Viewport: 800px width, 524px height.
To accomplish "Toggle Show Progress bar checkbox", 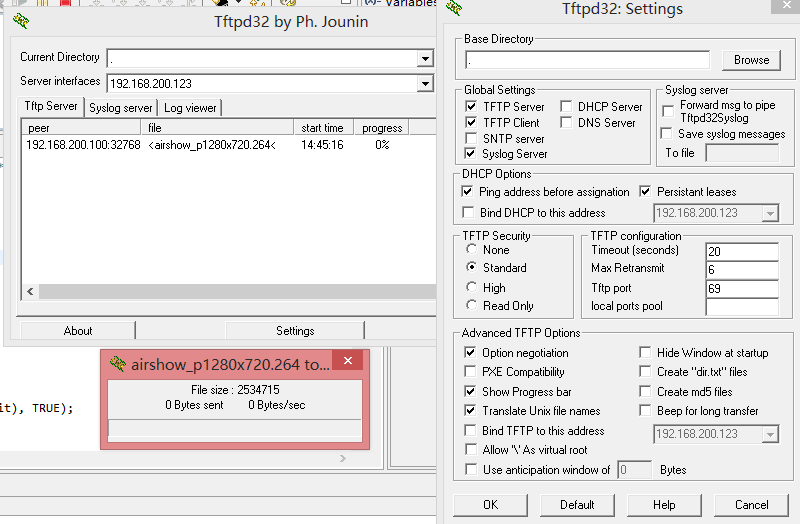I will 470,391.
